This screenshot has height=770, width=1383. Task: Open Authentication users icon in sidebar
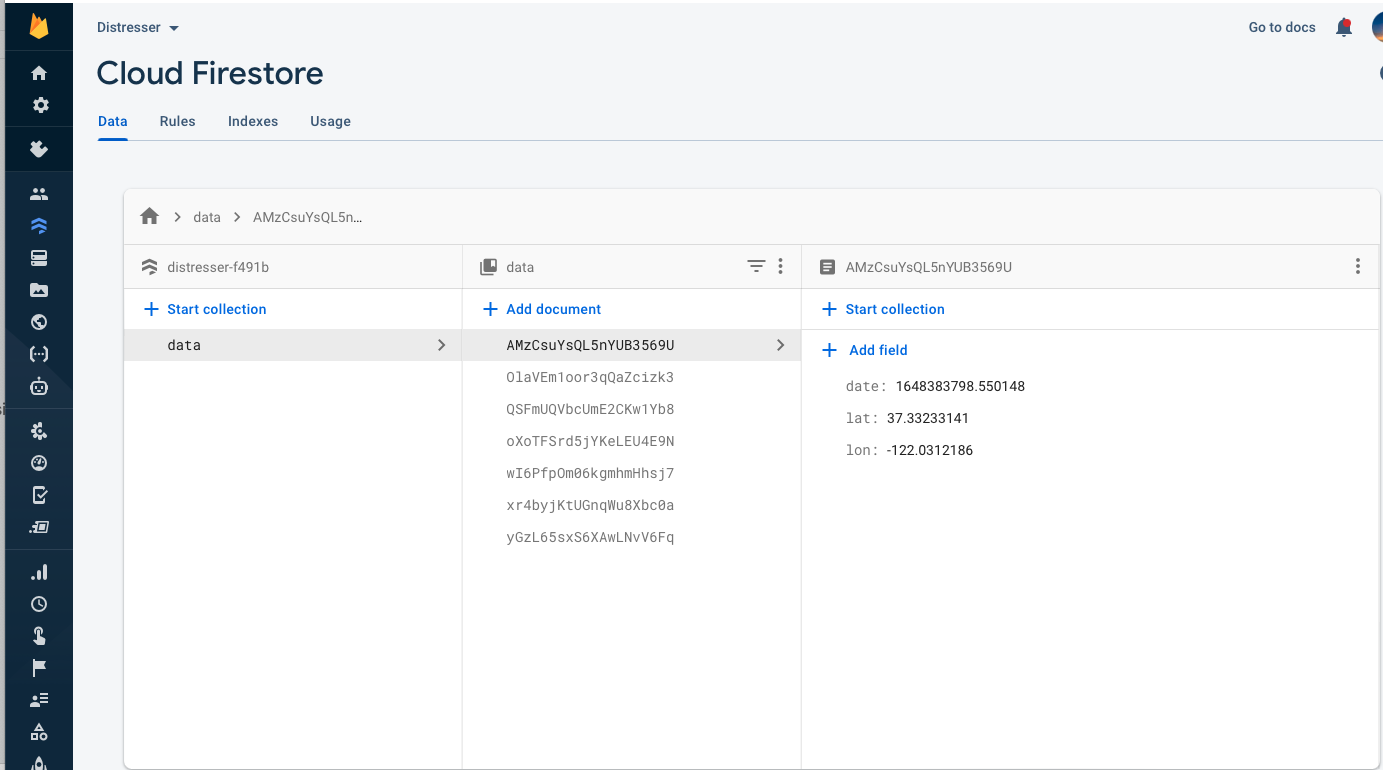[x=39, y=194]
